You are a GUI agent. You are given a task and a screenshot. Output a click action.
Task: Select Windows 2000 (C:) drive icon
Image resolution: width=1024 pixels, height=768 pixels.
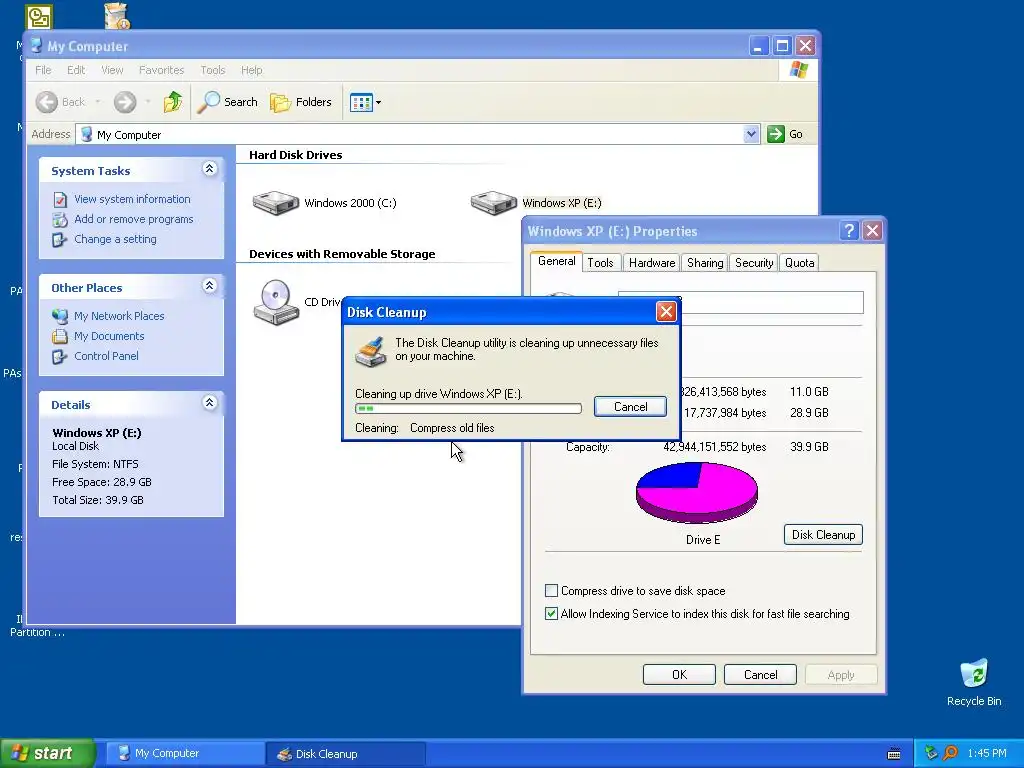[x=276, y=202]
